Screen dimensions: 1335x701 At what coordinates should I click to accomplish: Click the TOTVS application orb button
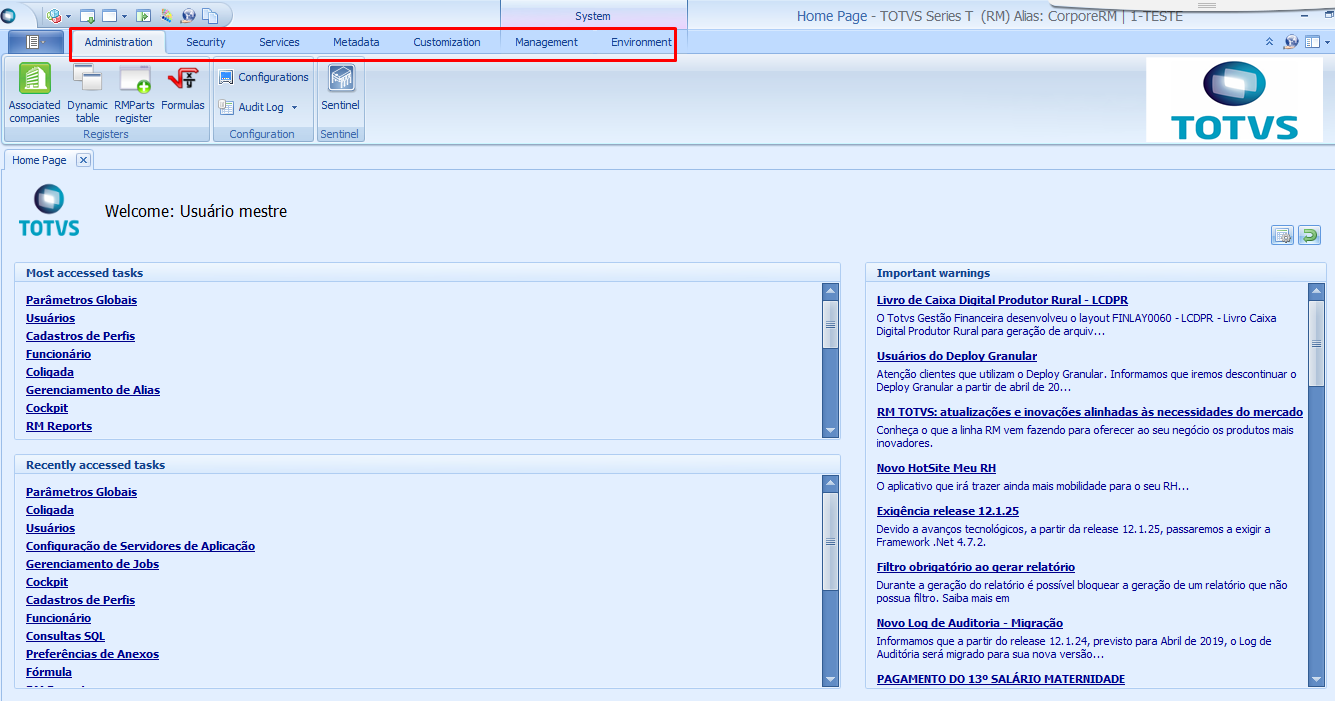(9, 15)
